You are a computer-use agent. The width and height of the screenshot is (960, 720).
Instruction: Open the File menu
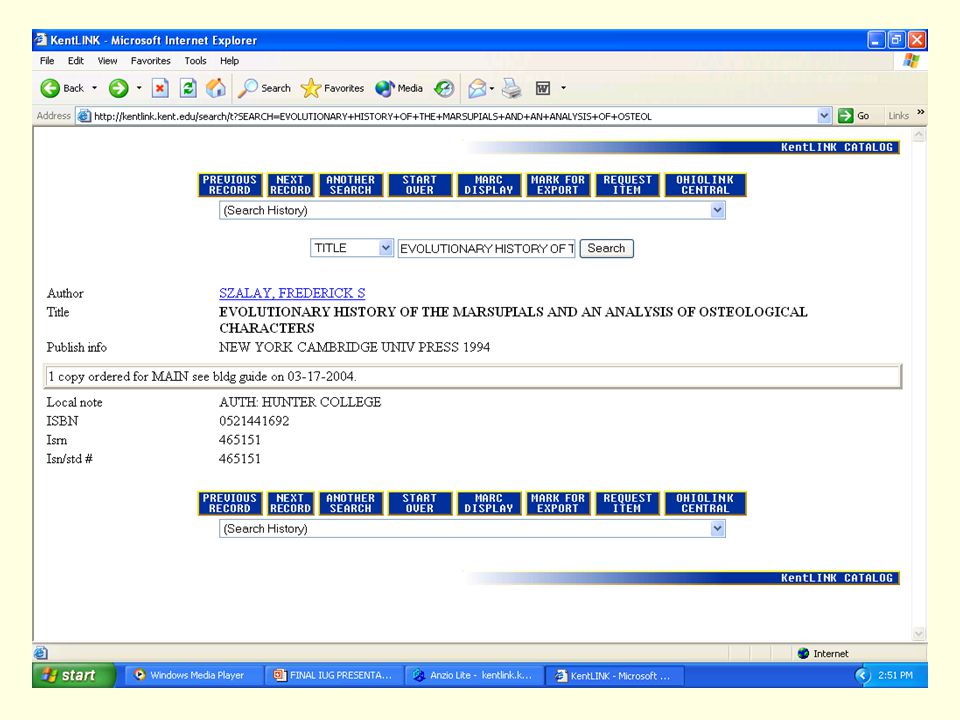(x=47, y=61)
